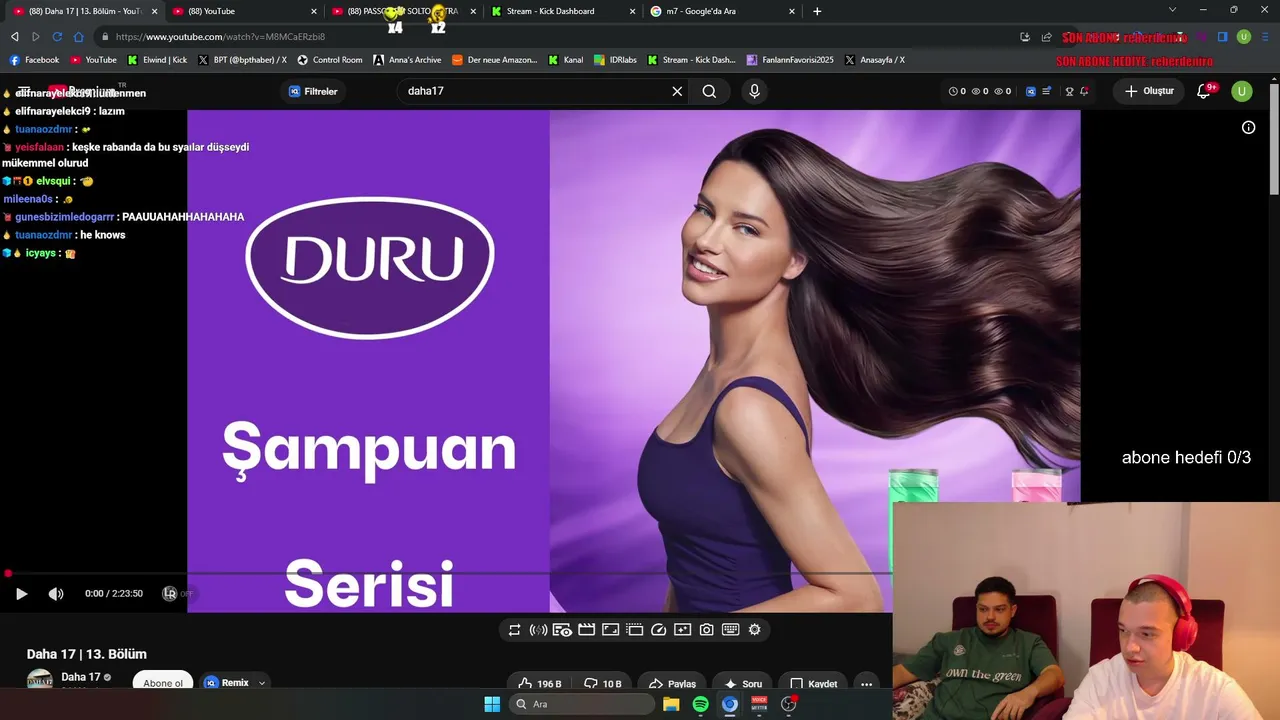Dislike the video showing 10 B

[x=603, y=684]
